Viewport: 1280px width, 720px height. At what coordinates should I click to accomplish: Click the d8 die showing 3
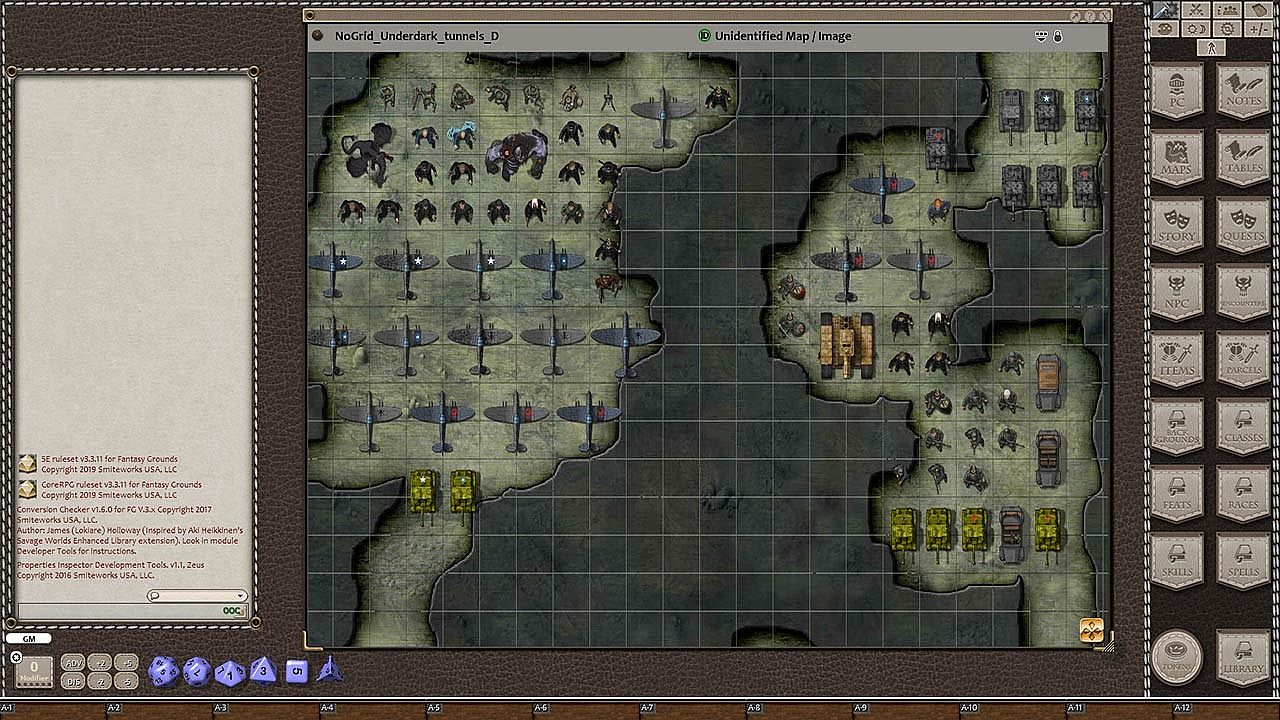pyautogui.click(x=263, y=670)
